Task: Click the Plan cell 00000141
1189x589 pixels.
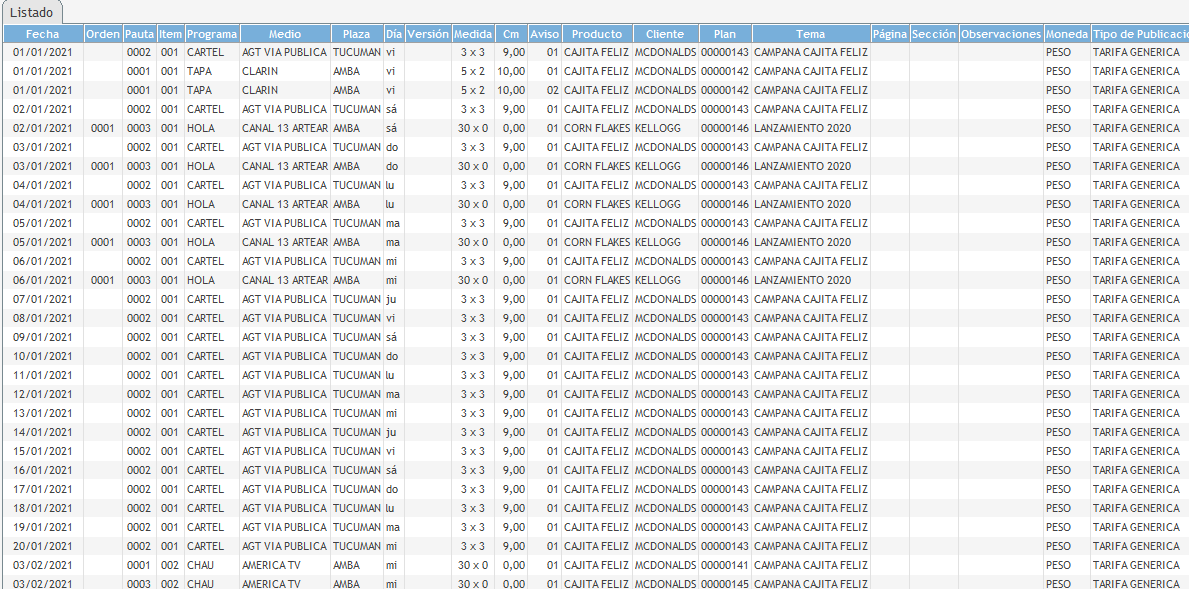Action: [x=725, y=565]
